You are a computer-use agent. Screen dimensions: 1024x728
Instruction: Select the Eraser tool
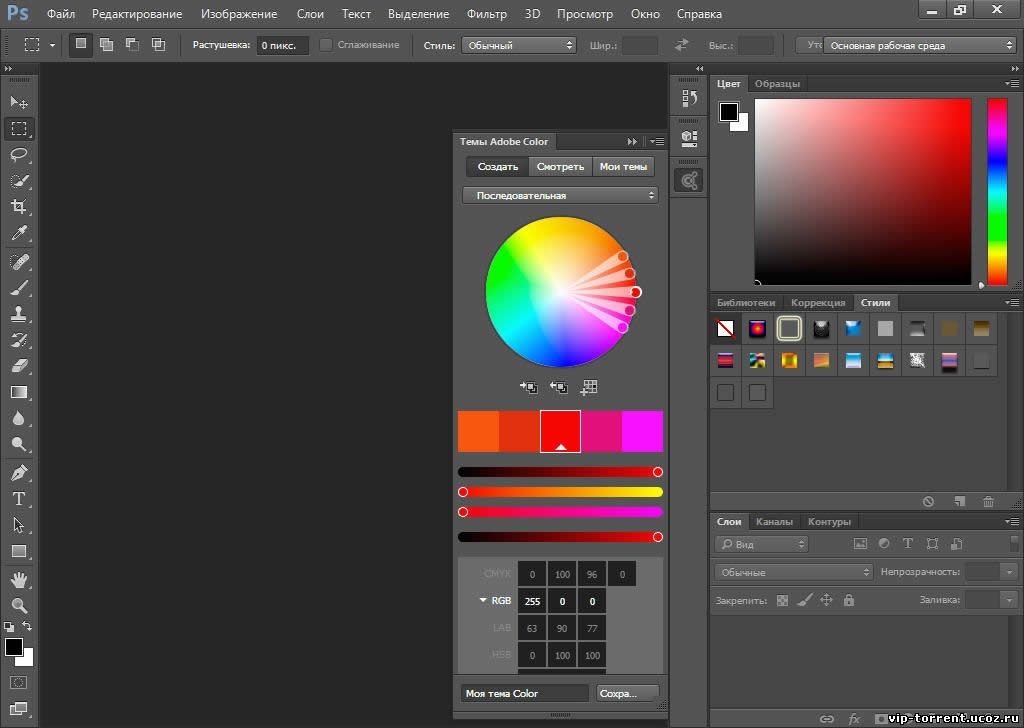[x=19, y=366]
